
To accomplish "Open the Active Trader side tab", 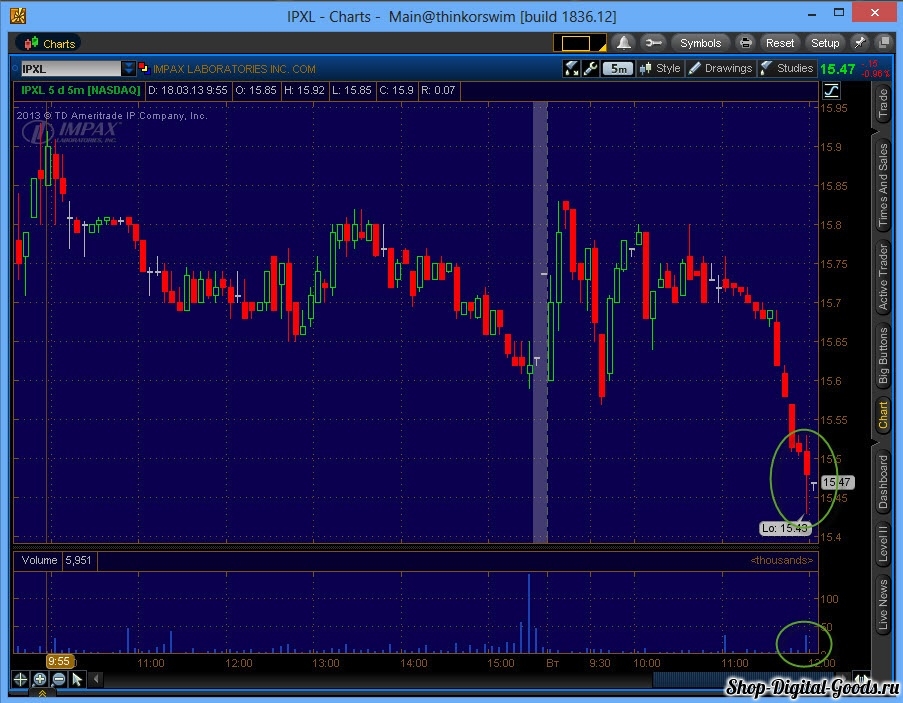I will pyautogui.click(x=882, y=277).
